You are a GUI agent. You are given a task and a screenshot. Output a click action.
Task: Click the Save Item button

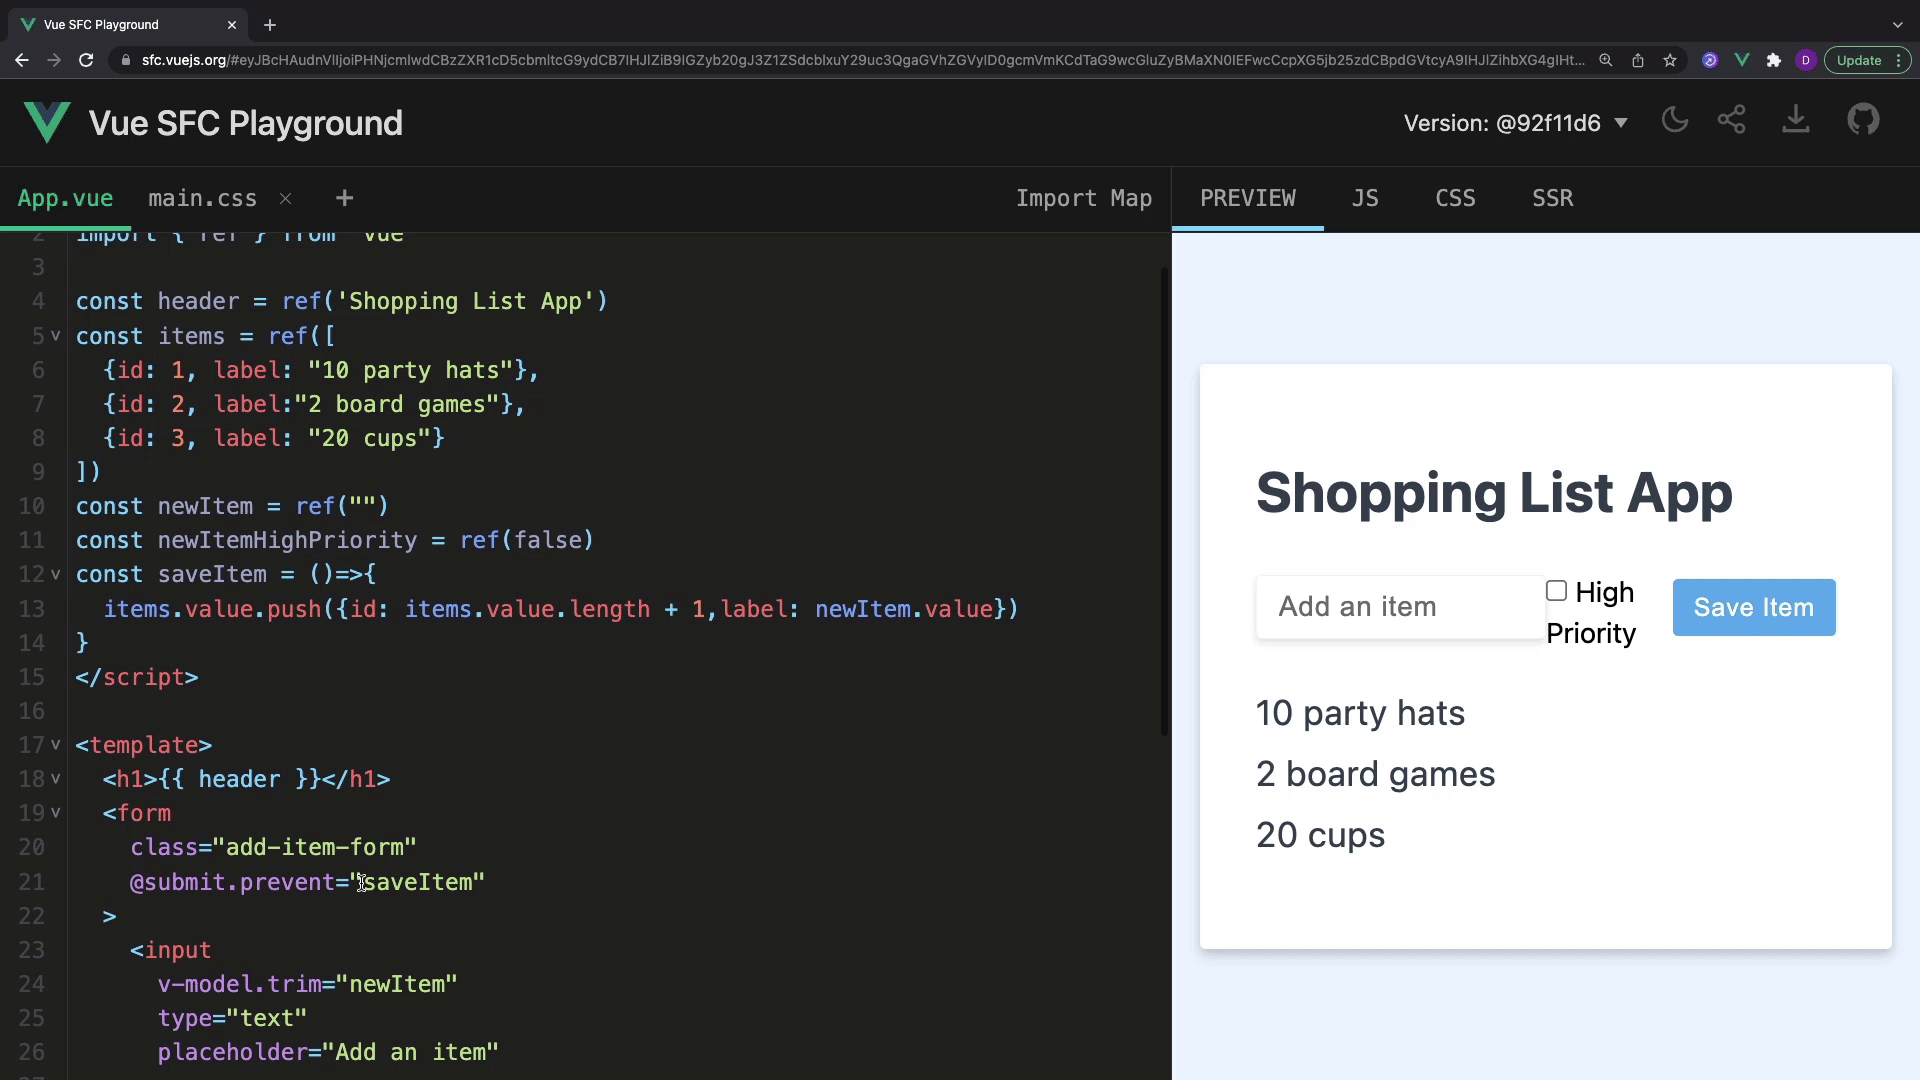tap(1753, 607)
